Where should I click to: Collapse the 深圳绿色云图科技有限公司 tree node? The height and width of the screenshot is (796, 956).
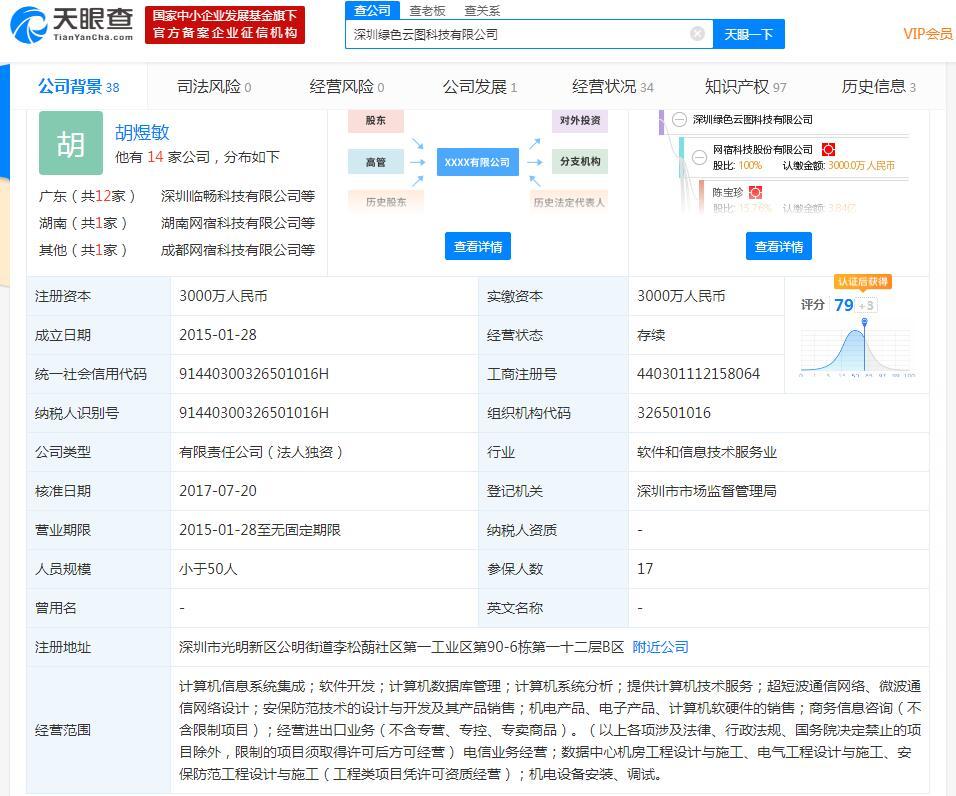679,120
